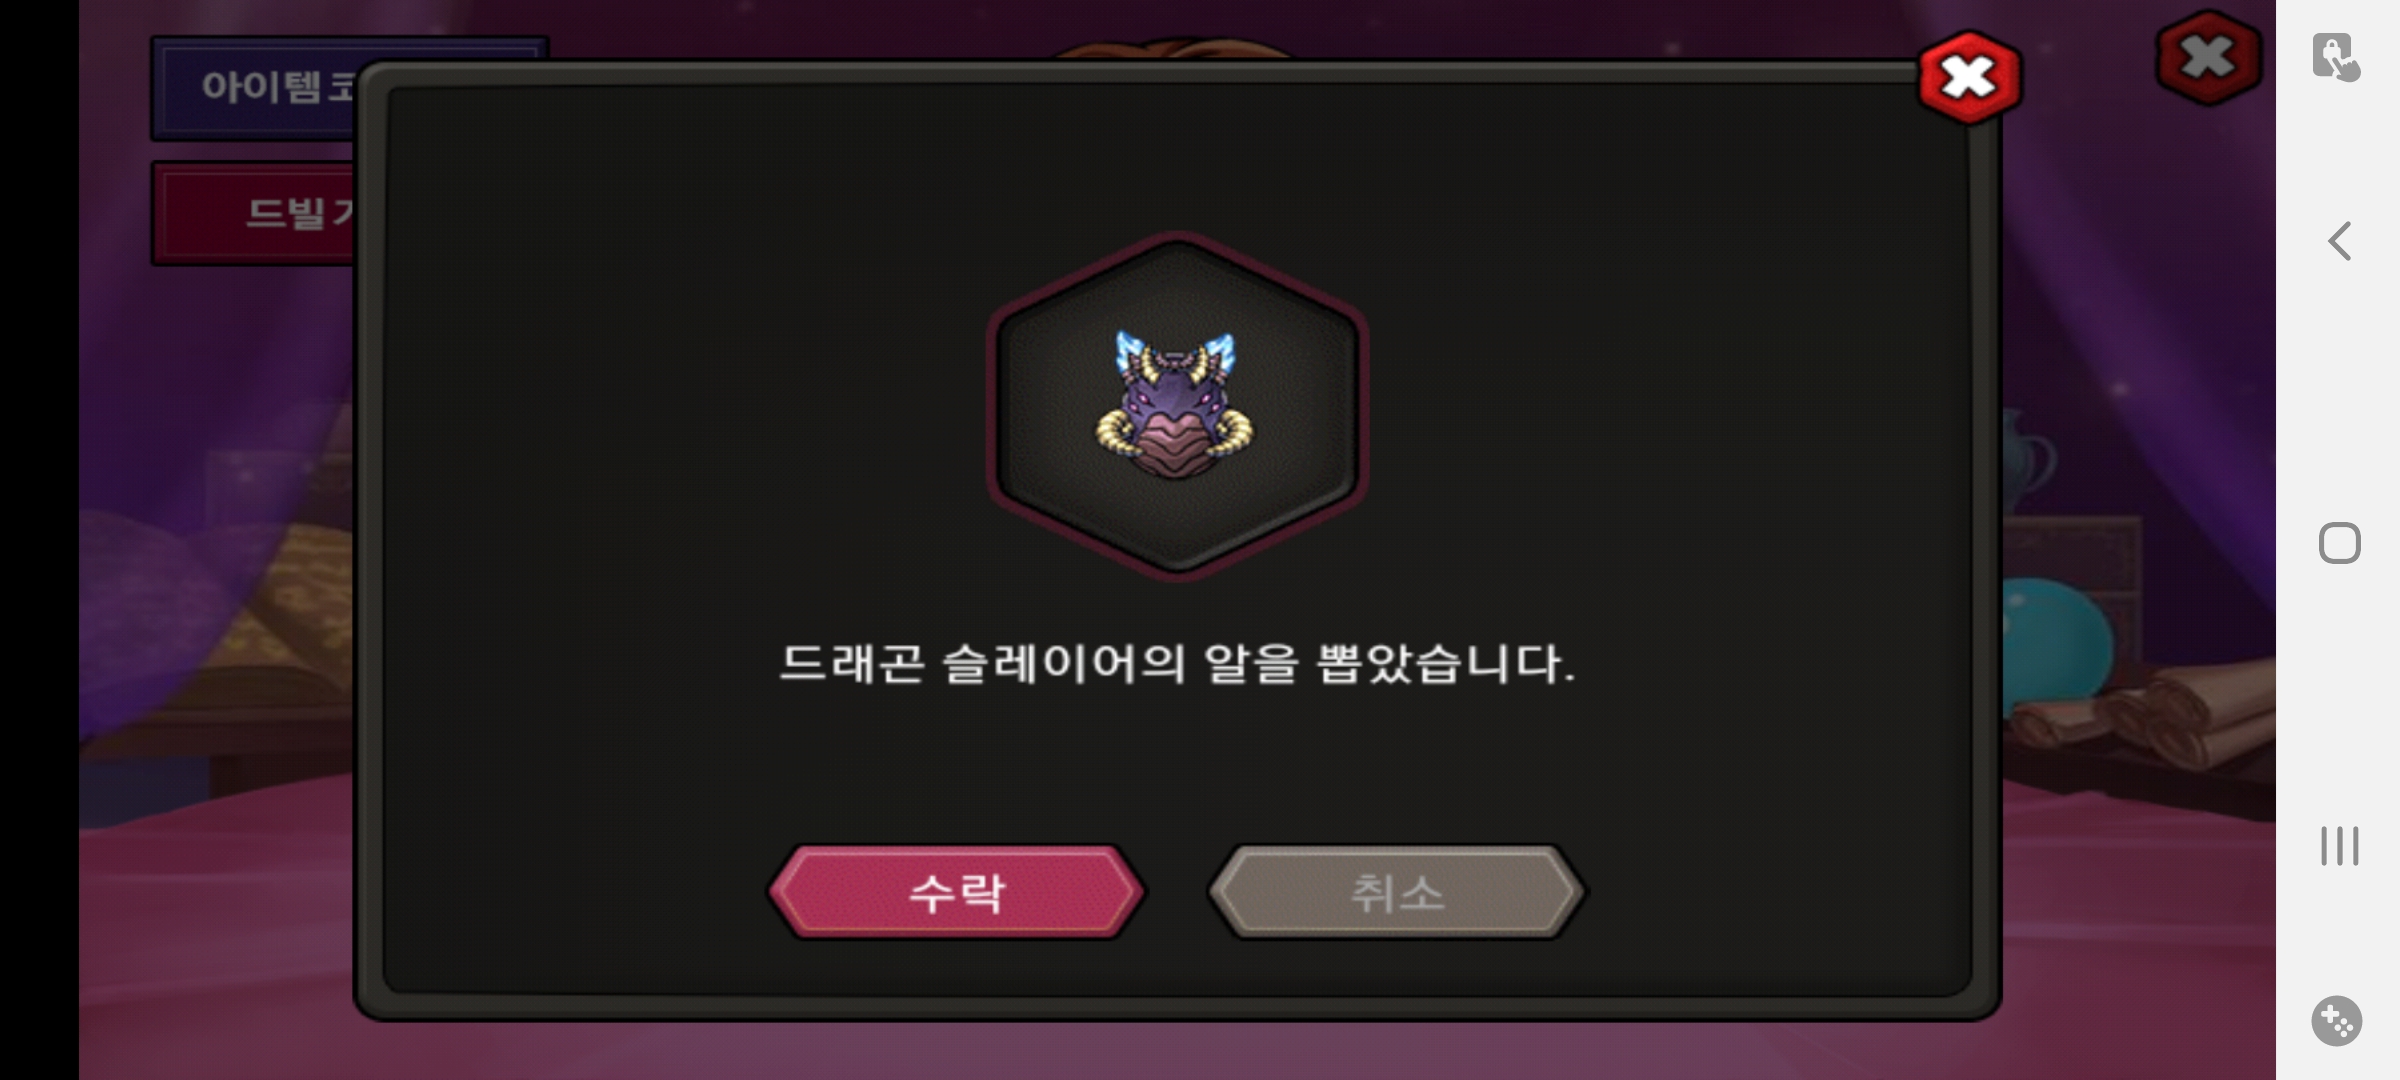Open the game tools gamepad icon
The image size is (2400, 1080).
2337,1021
